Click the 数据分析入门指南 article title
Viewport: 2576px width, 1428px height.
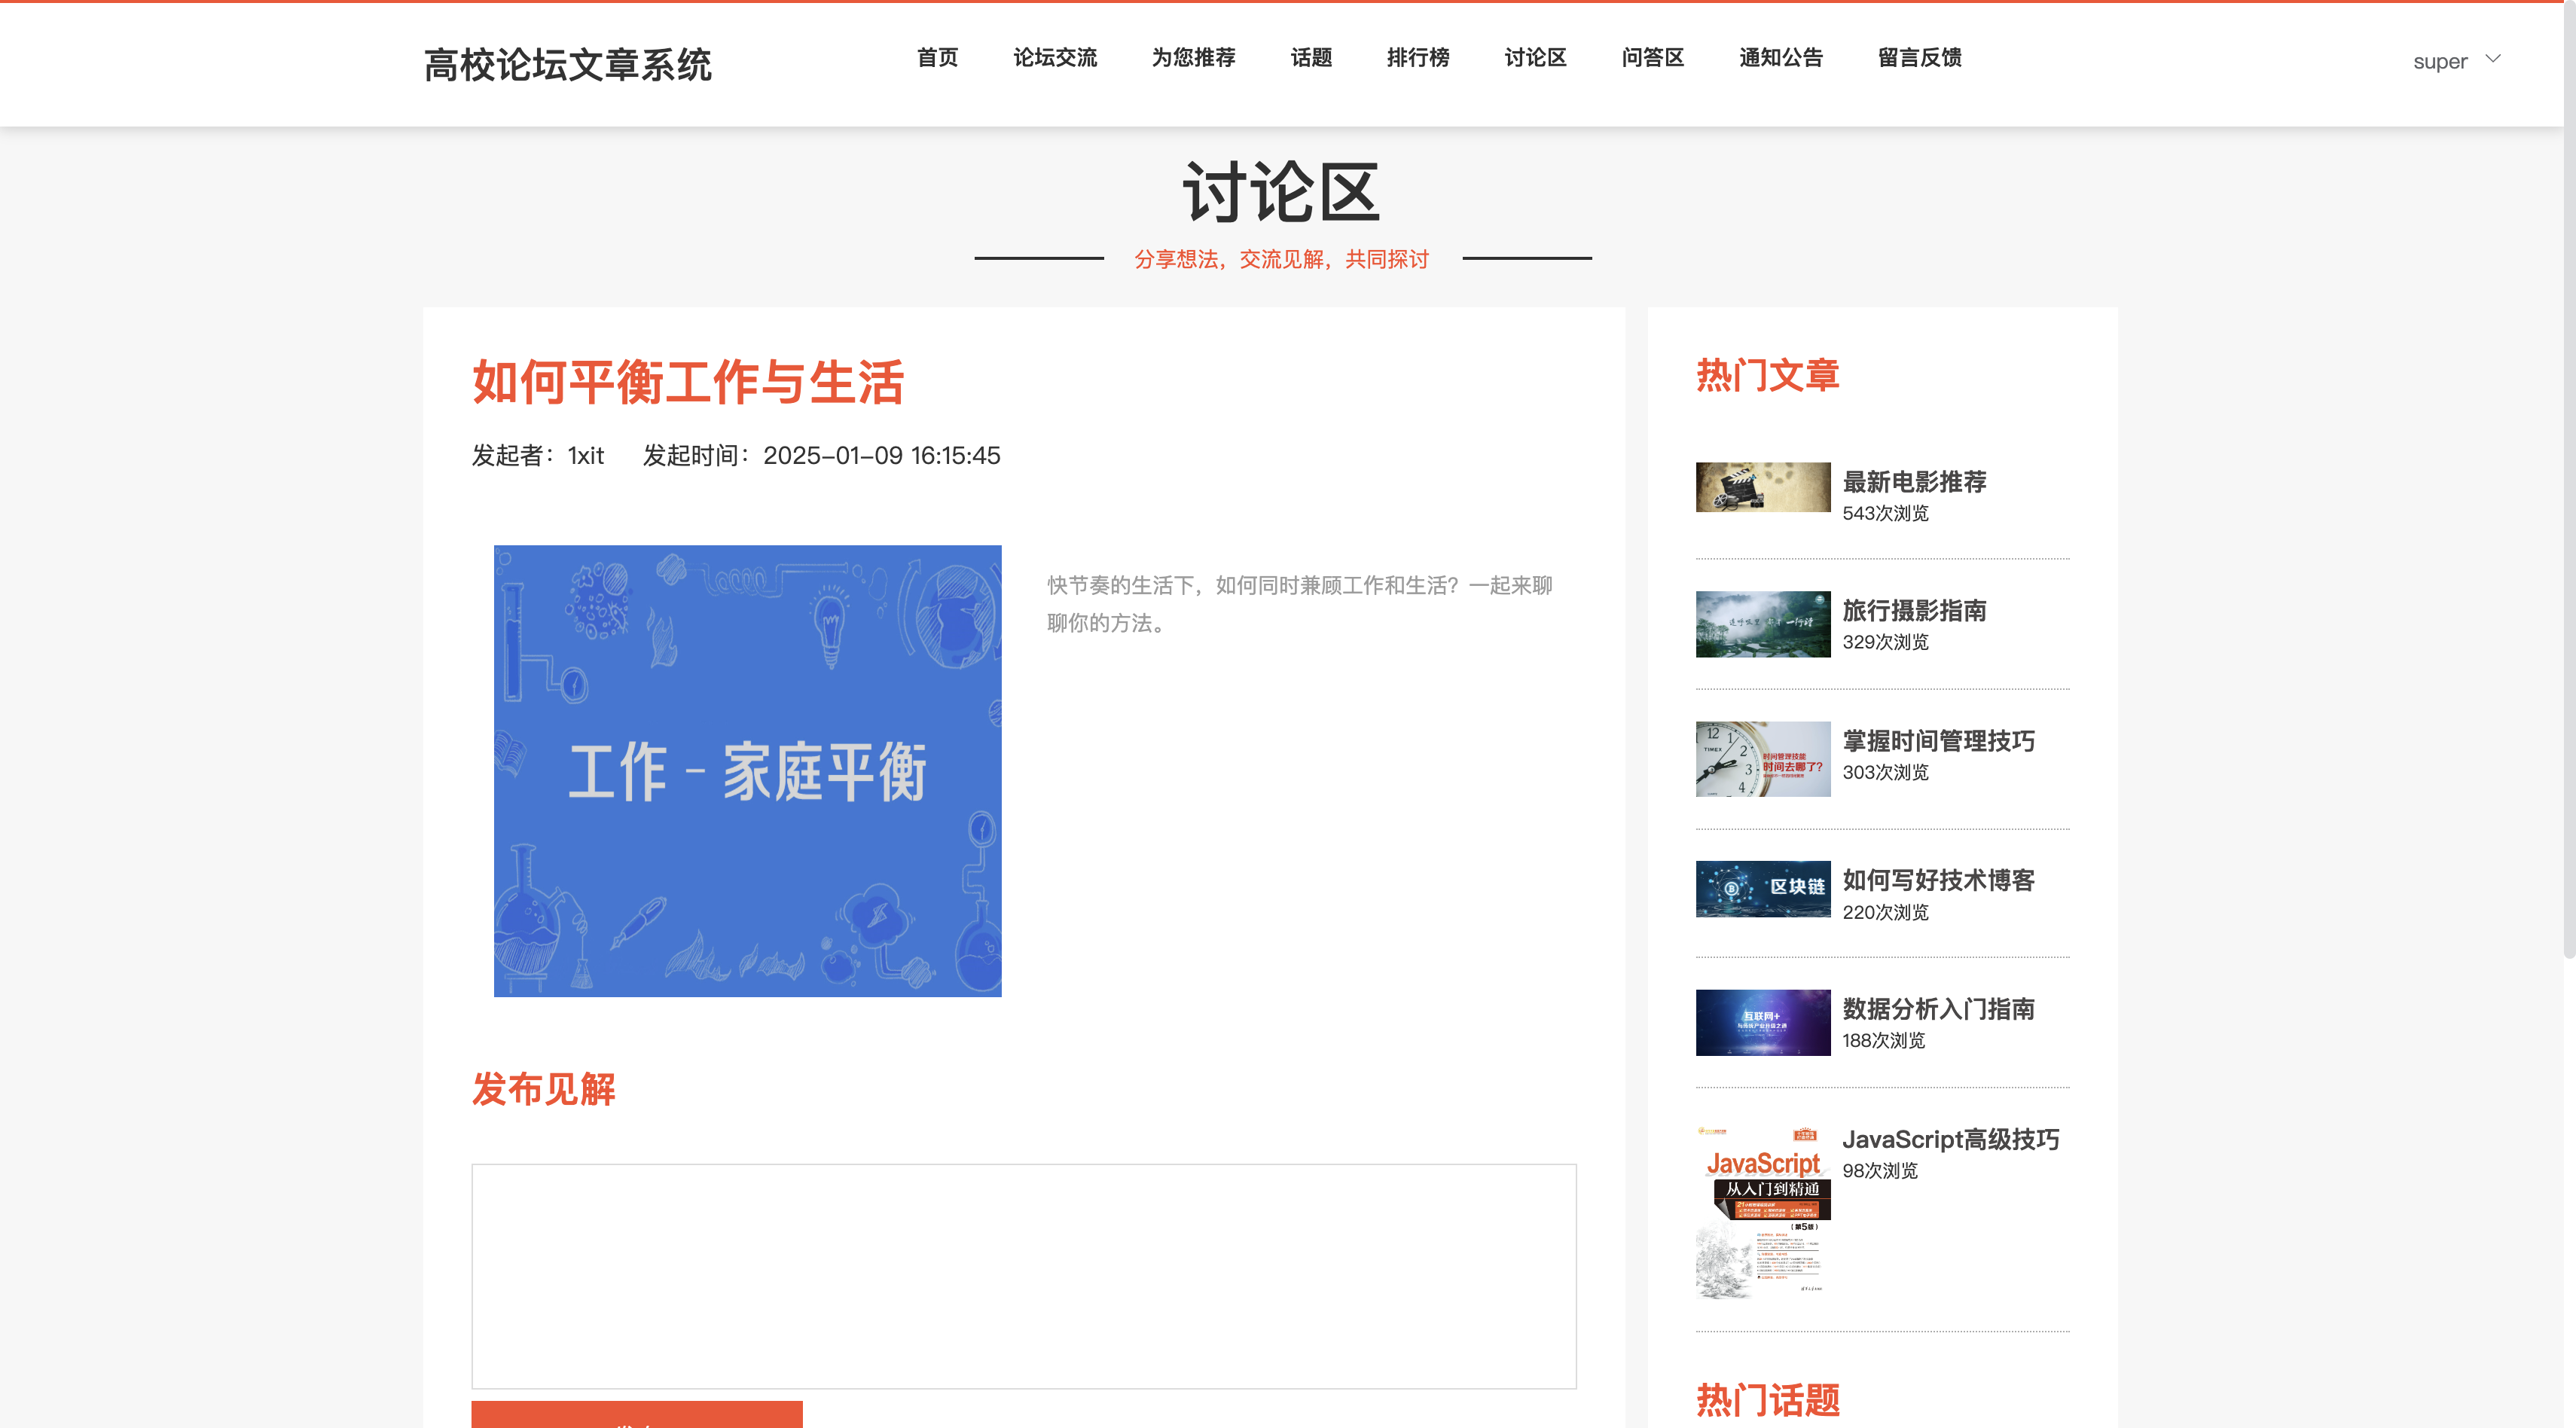coord(1939,1009)
